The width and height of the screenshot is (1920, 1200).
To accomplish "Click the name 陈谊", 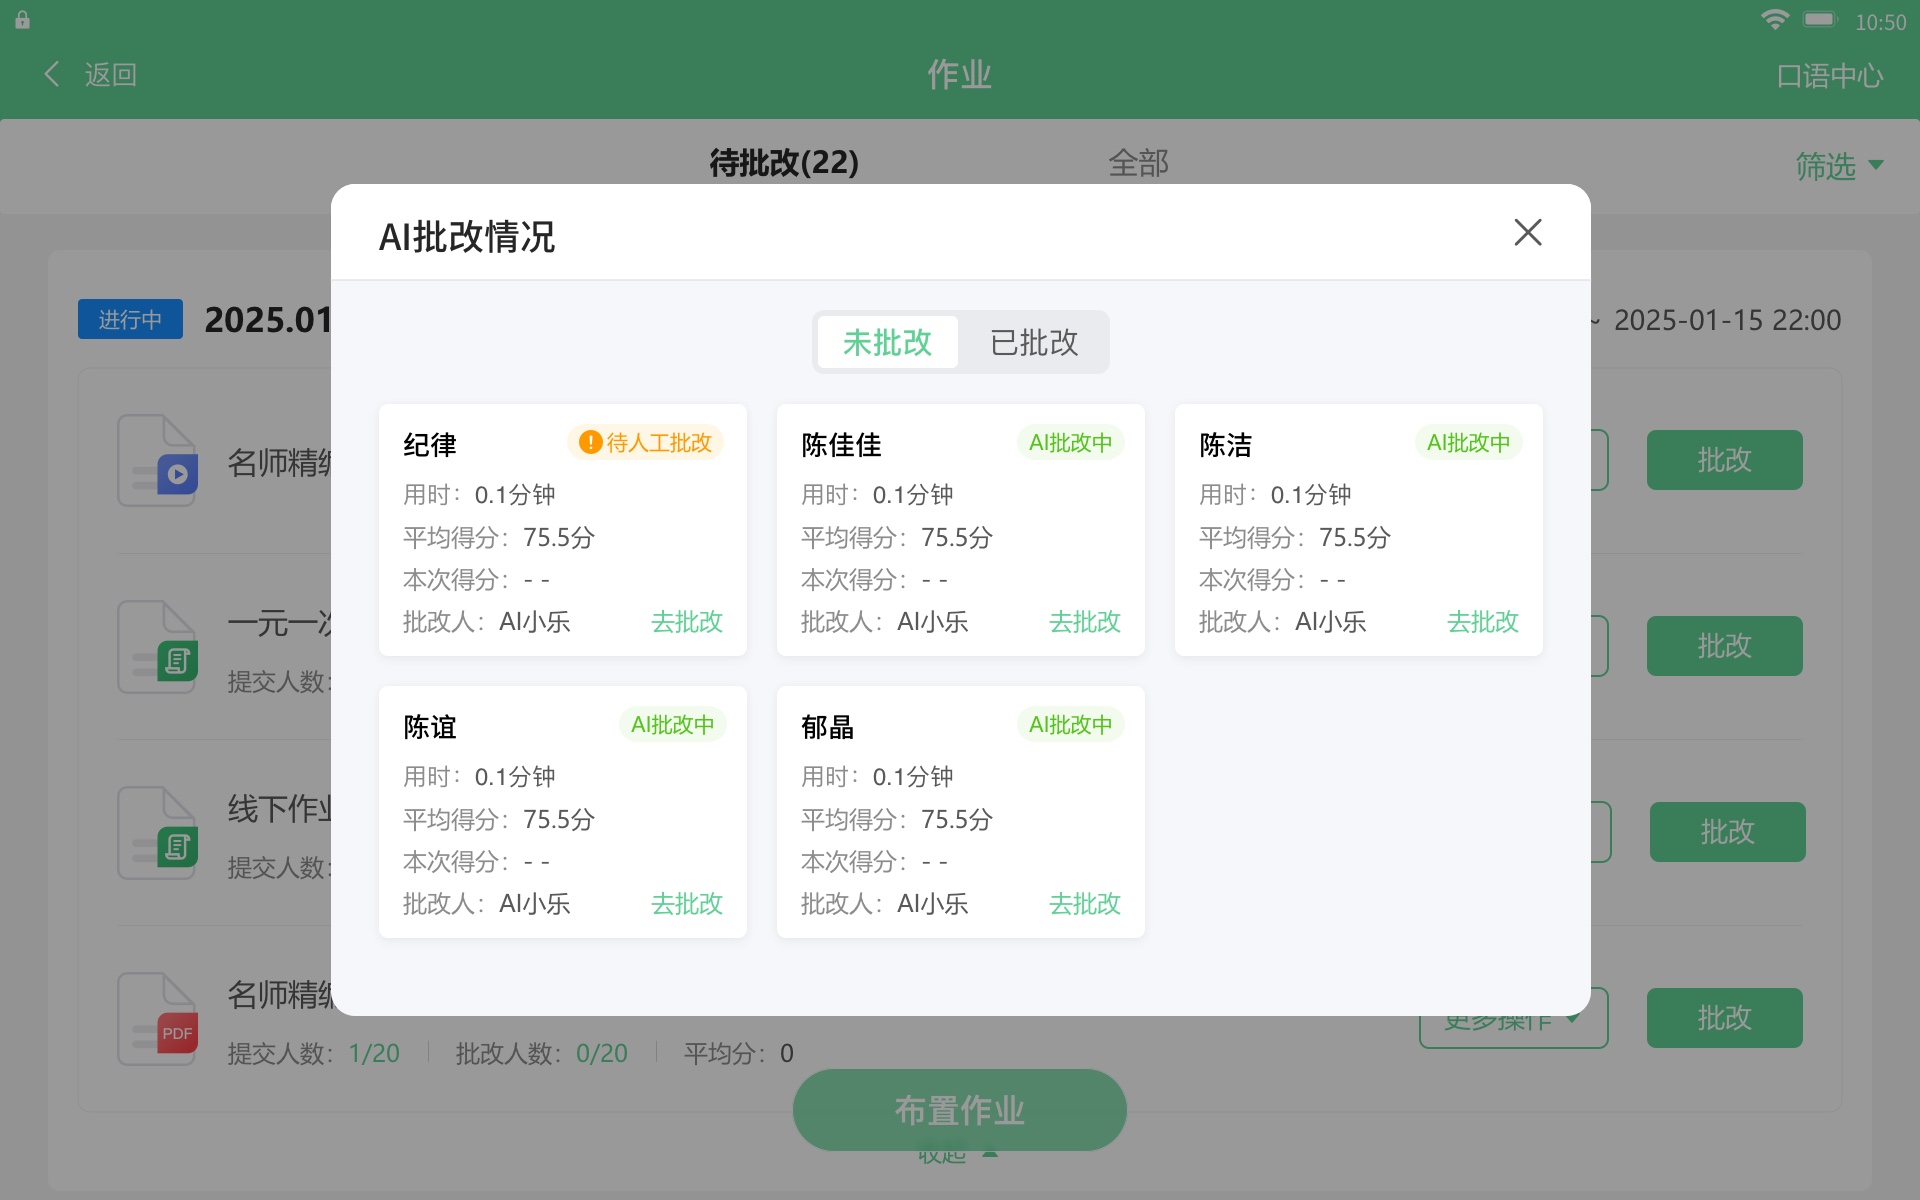I will coord(430,727).
